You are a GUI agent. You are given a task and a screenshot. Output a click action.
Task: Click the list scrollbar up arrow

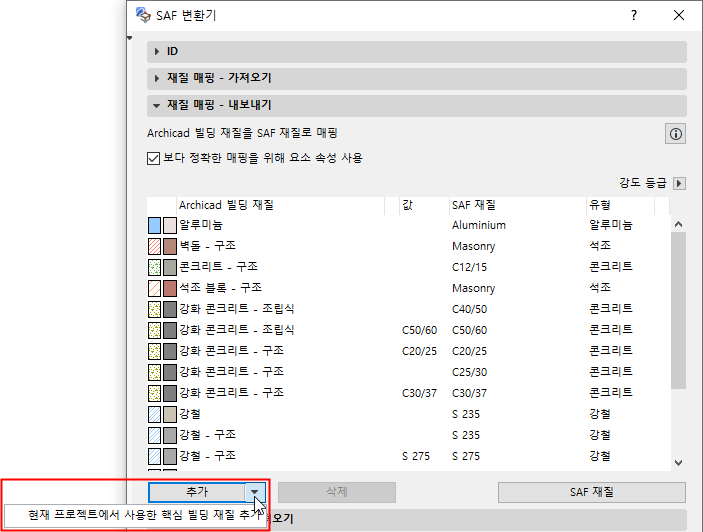pos(678,225)
